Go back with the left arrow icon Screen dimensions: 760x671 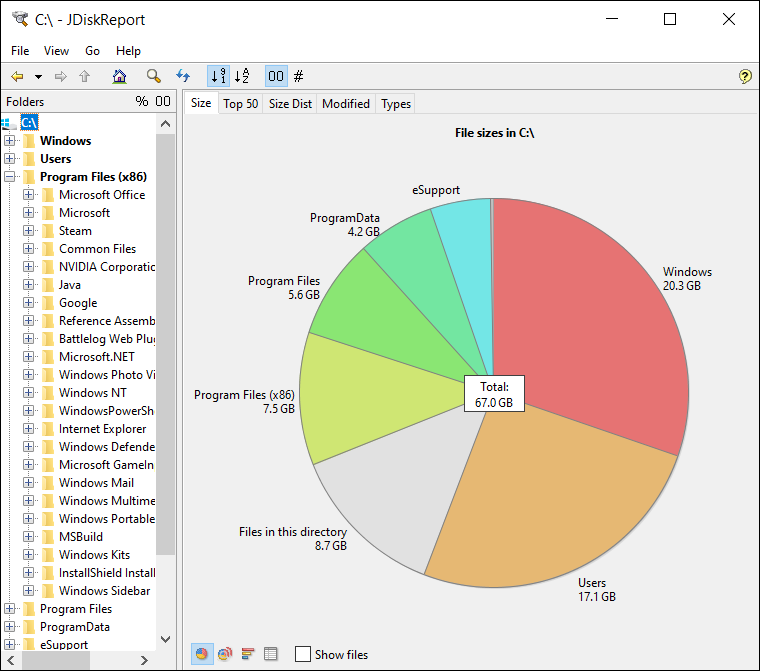[17, 77]
